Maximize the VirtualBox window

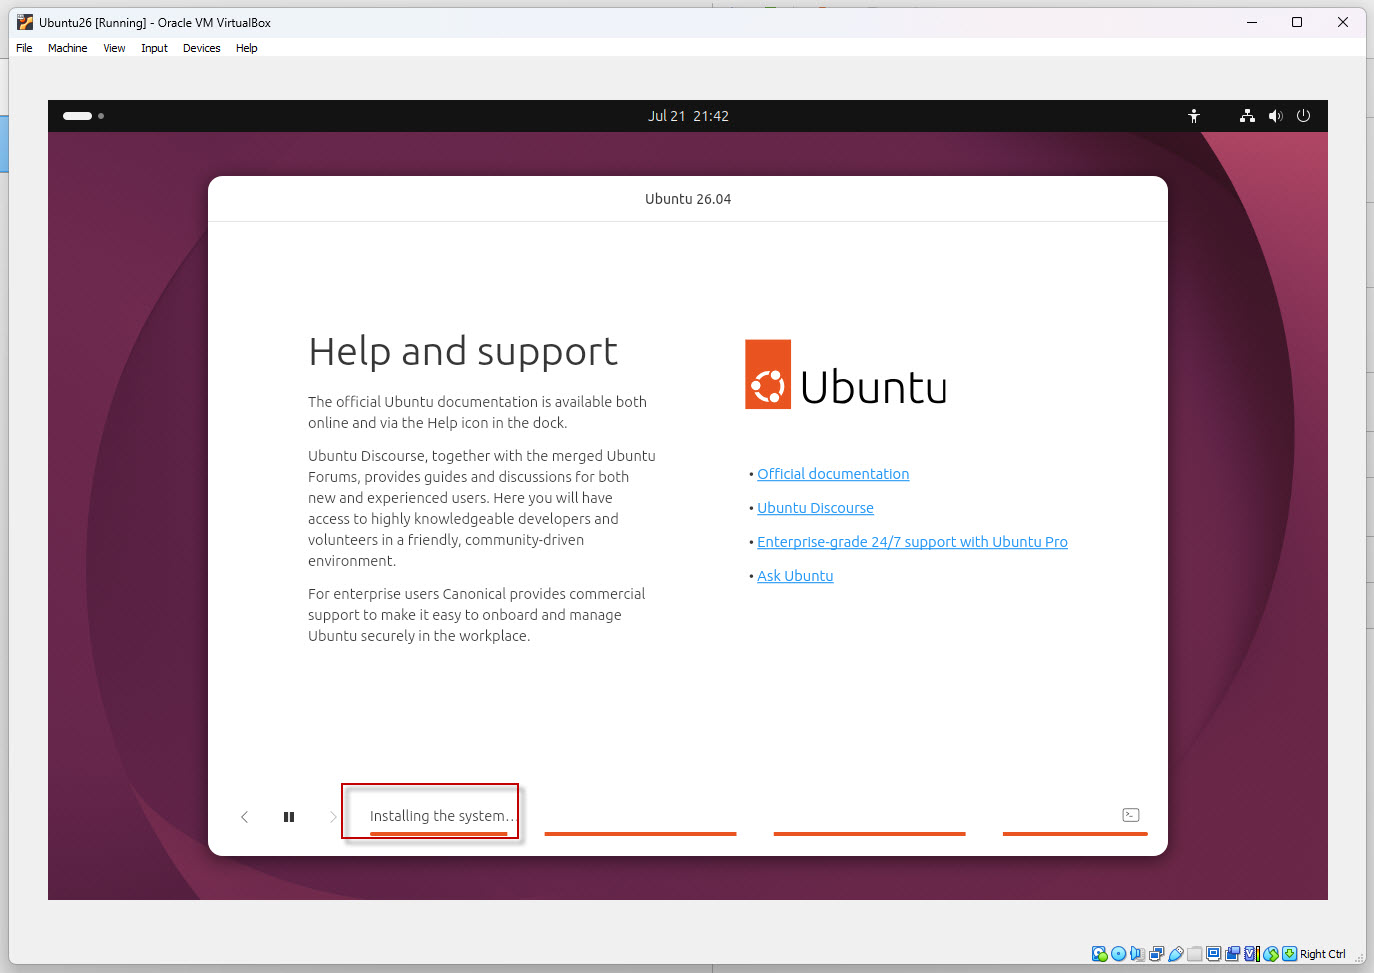click(1297, 22)
